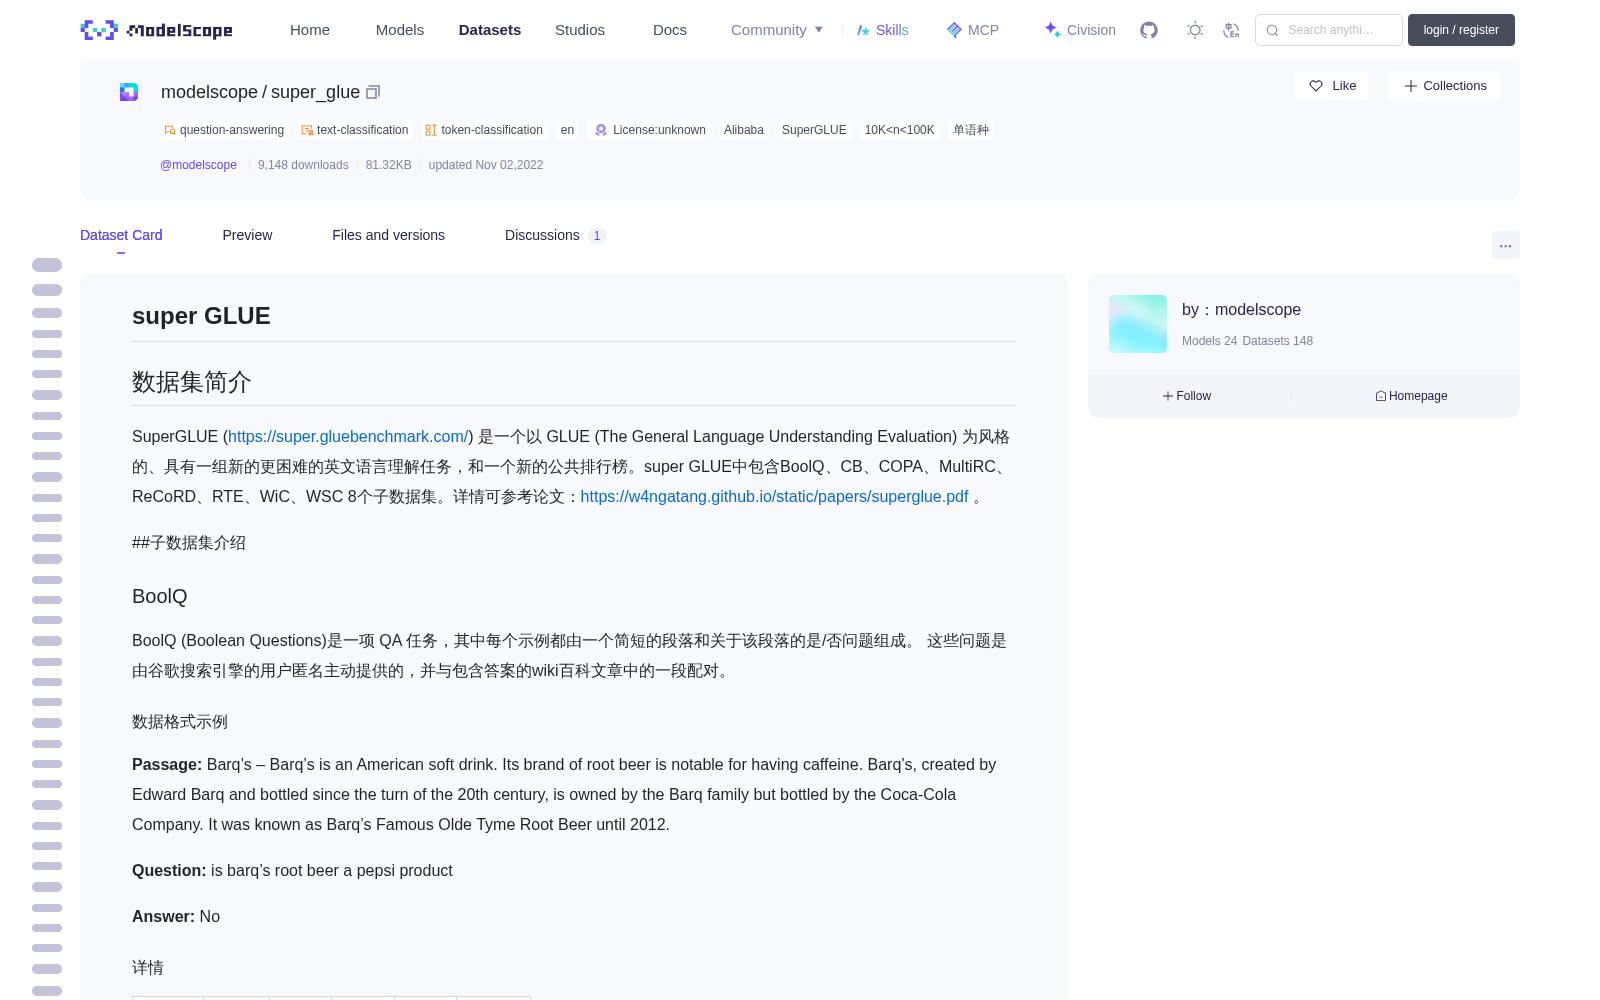Click the 单语种 tag
Image resolution: width=1600 pixels, height=1000 pixels.
971,130
